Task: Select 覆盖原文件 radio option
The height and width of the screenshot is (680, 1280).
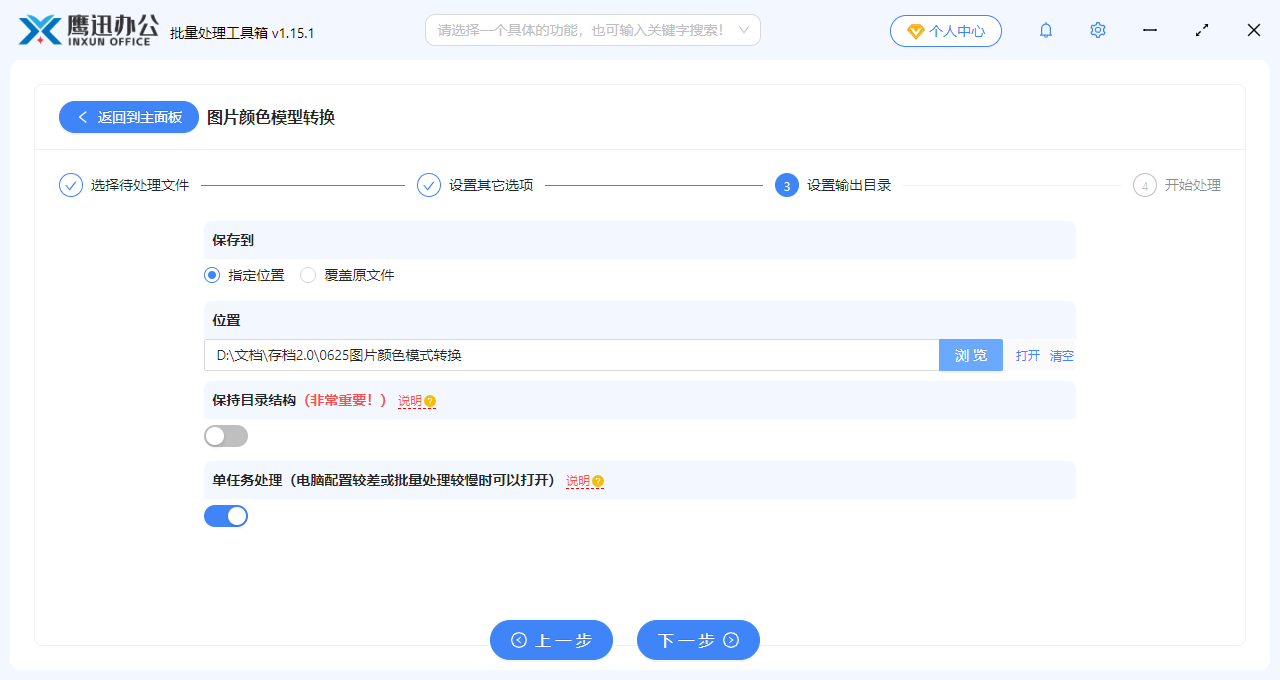Action: [348, 275]
